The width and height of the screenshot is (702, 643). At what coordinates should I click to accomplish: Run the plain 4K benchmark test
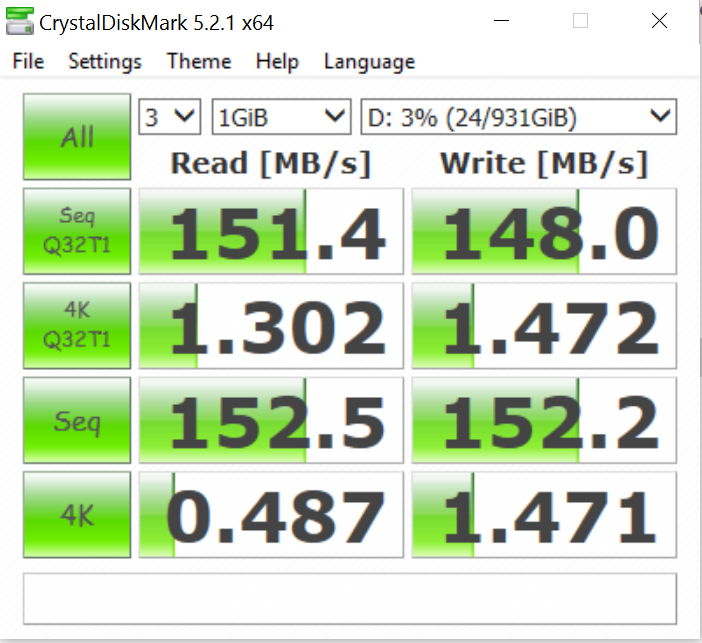(x=77, y=514)
